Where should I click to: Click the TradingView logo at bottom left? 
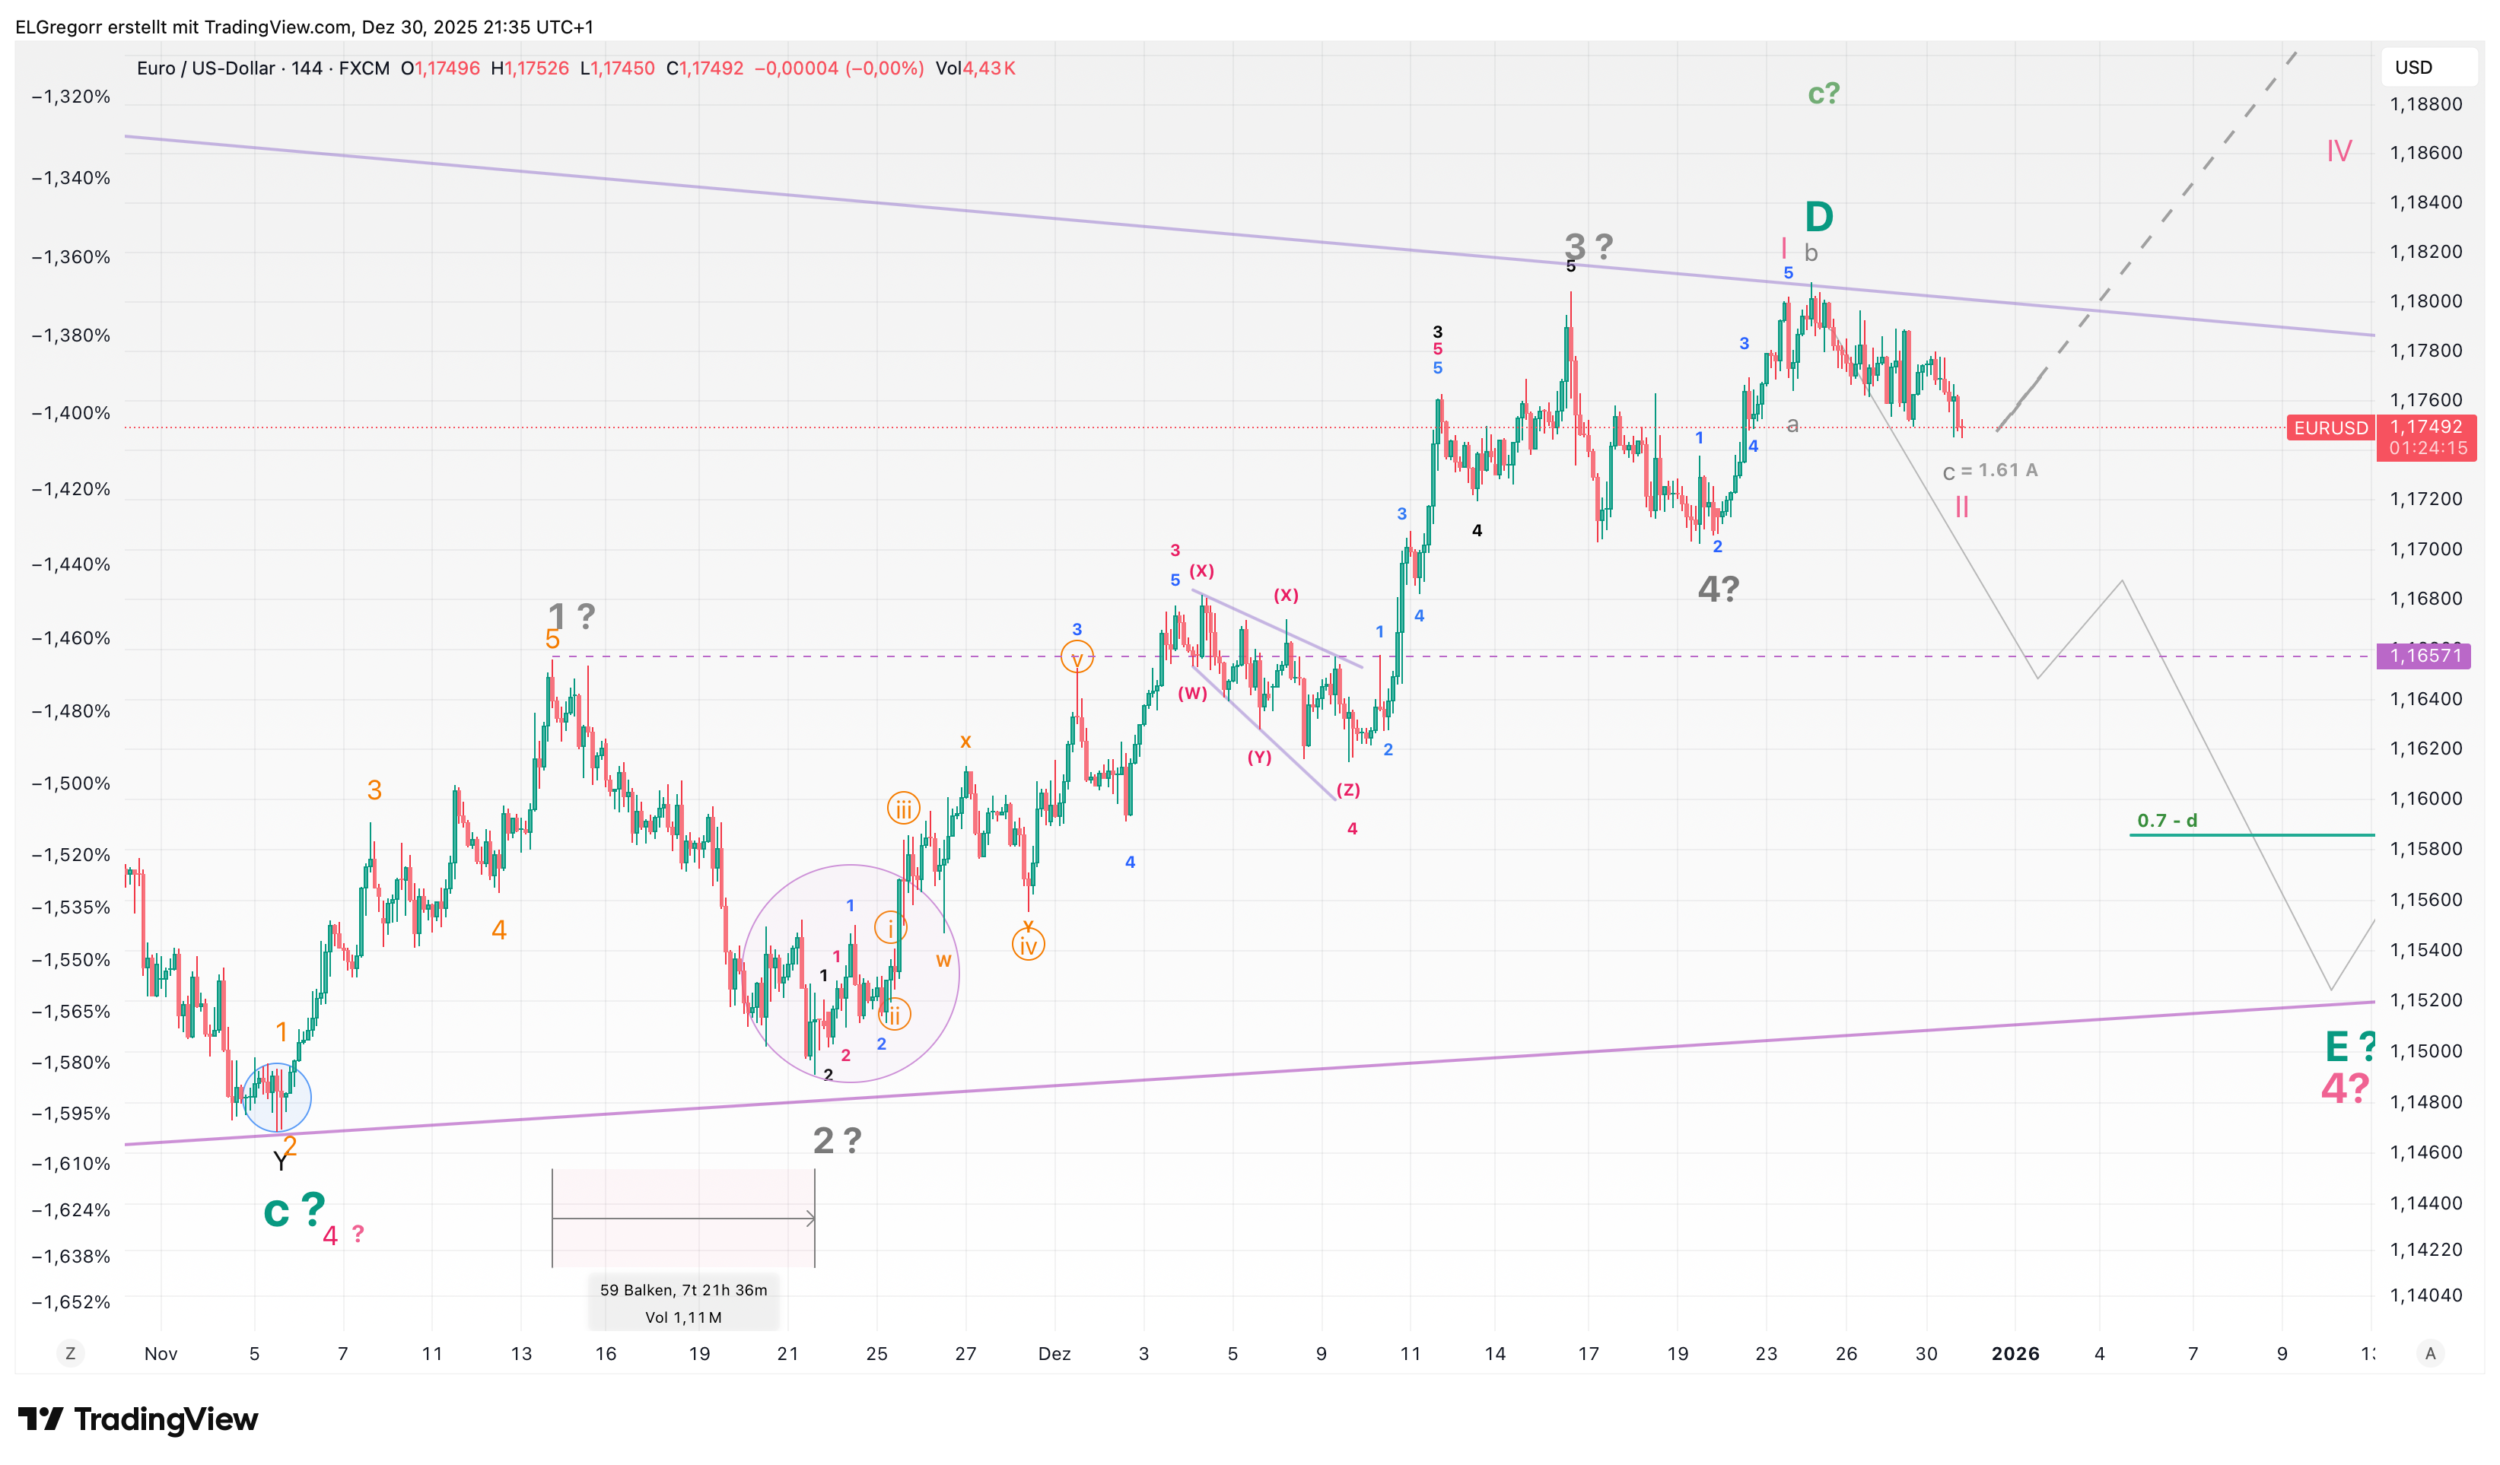click(x=138, y=1419)
